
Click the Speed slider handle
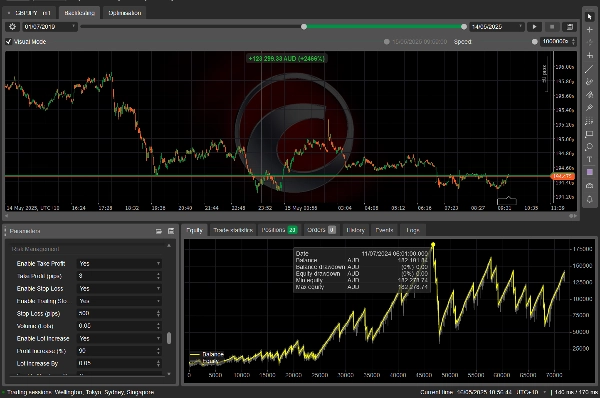pos(535,42)
